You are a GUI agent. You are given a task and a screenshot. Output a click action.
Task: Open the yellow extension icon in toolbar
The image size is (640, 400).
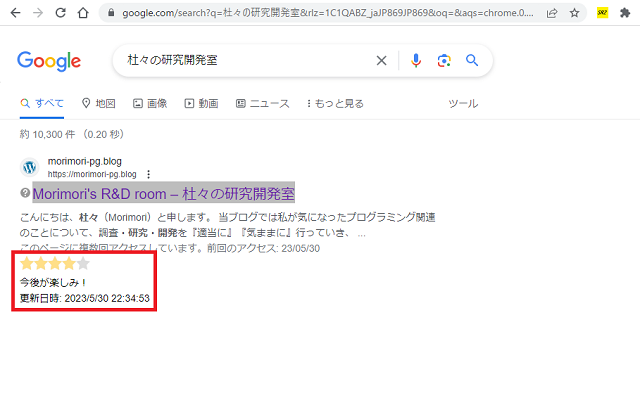point(602,13)
